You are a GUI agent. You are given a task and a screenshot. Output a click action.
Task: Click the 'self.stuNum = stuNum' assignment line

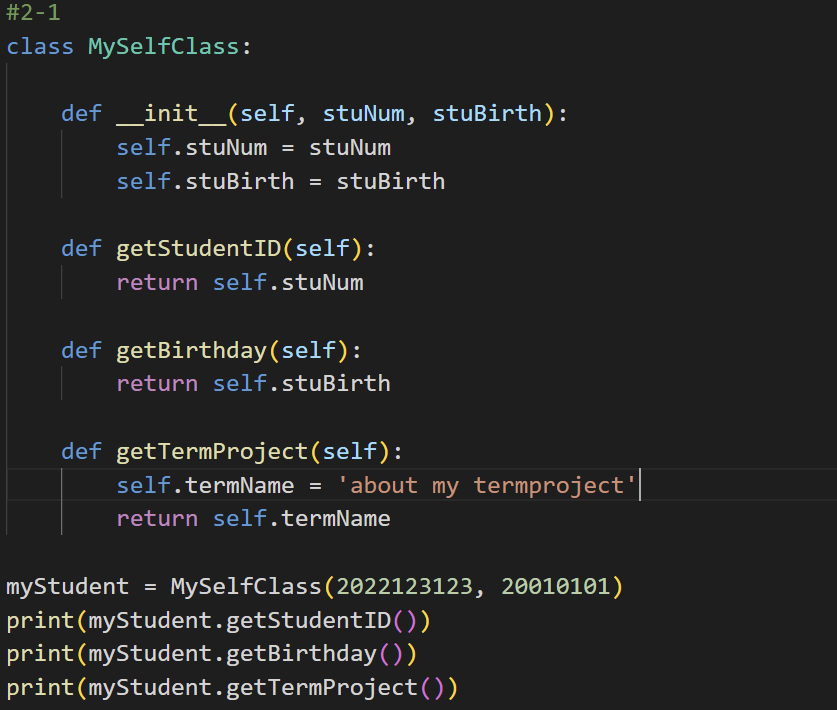(x=254, y=148)
